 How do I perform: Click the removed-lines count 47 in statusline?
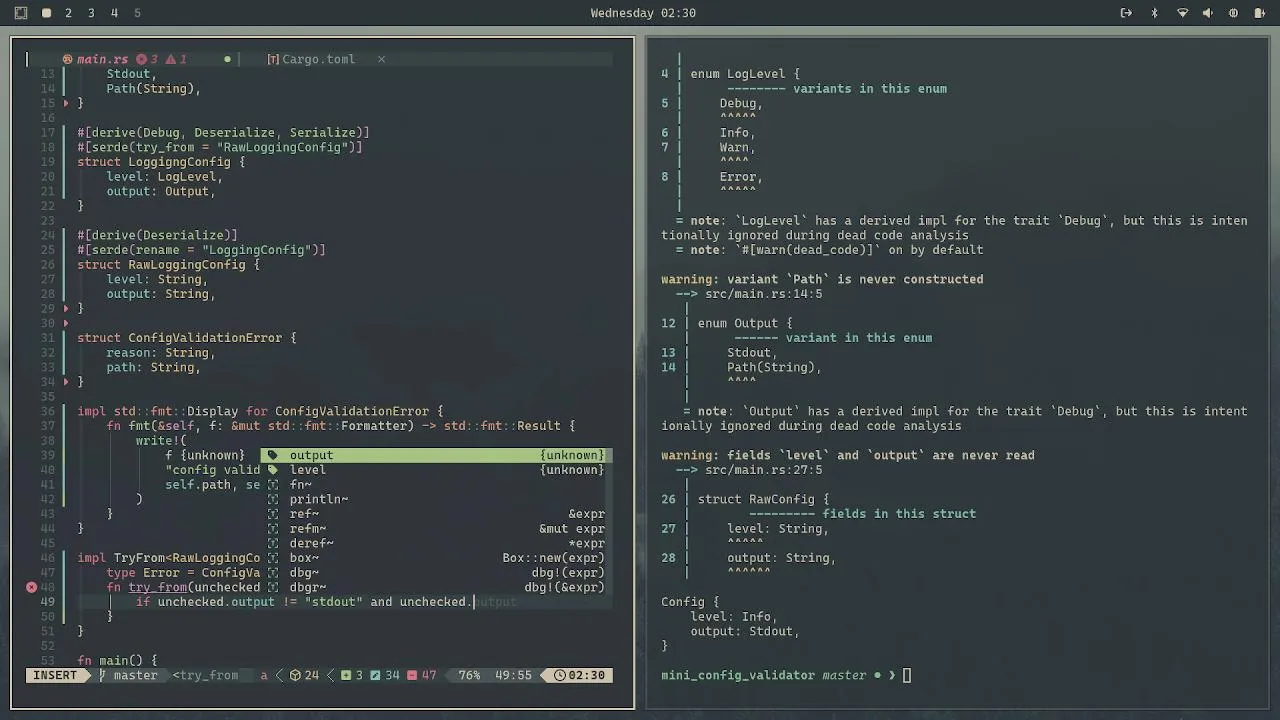tap(422, 675)
